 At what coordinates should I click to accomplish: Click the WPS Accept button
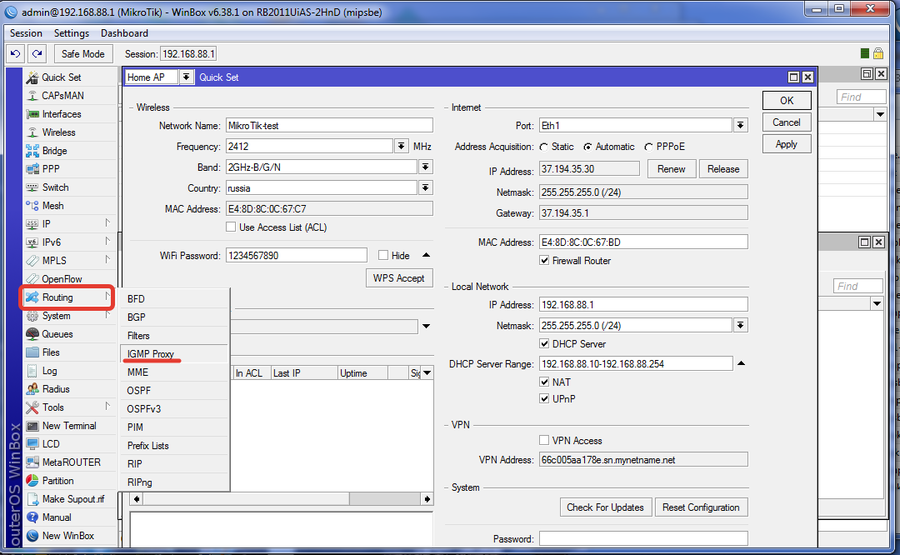(399, 278)
